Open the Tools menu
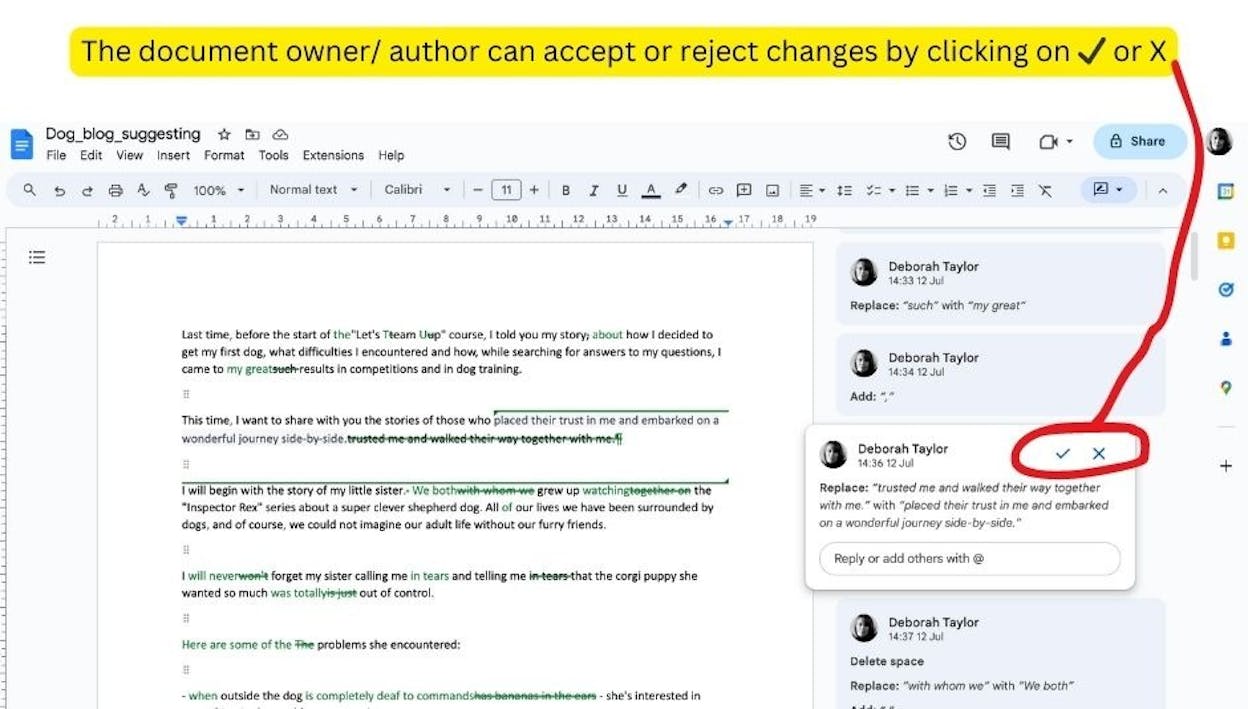1248x709 pixels. click(x=273, y=155)
